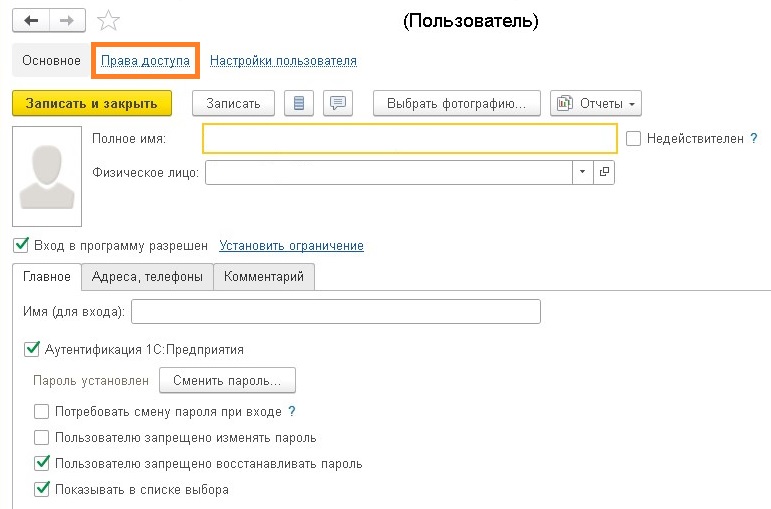Toggle the Недействителен checkbox
This screenshot has width=771, height=509.
(x=633, y=139)
